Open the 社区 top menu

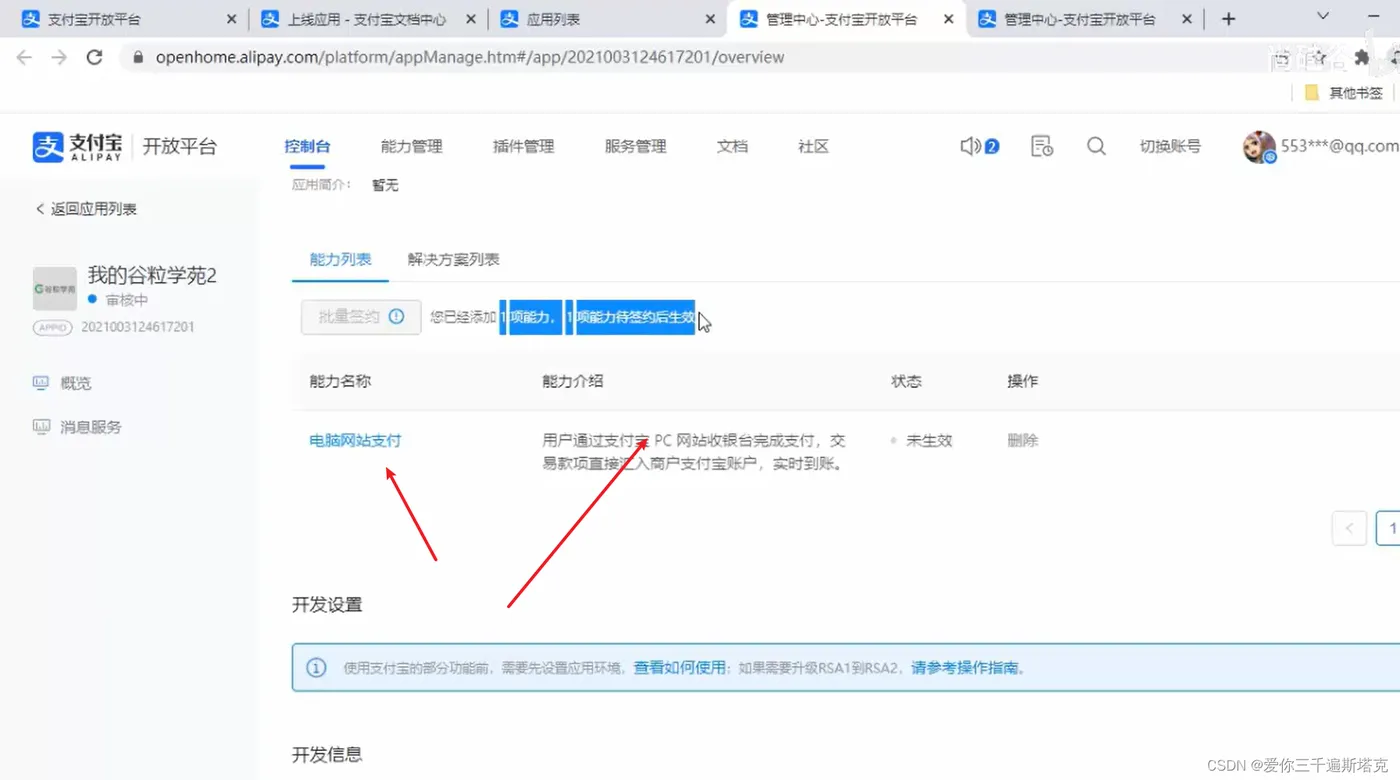[813, 146]
